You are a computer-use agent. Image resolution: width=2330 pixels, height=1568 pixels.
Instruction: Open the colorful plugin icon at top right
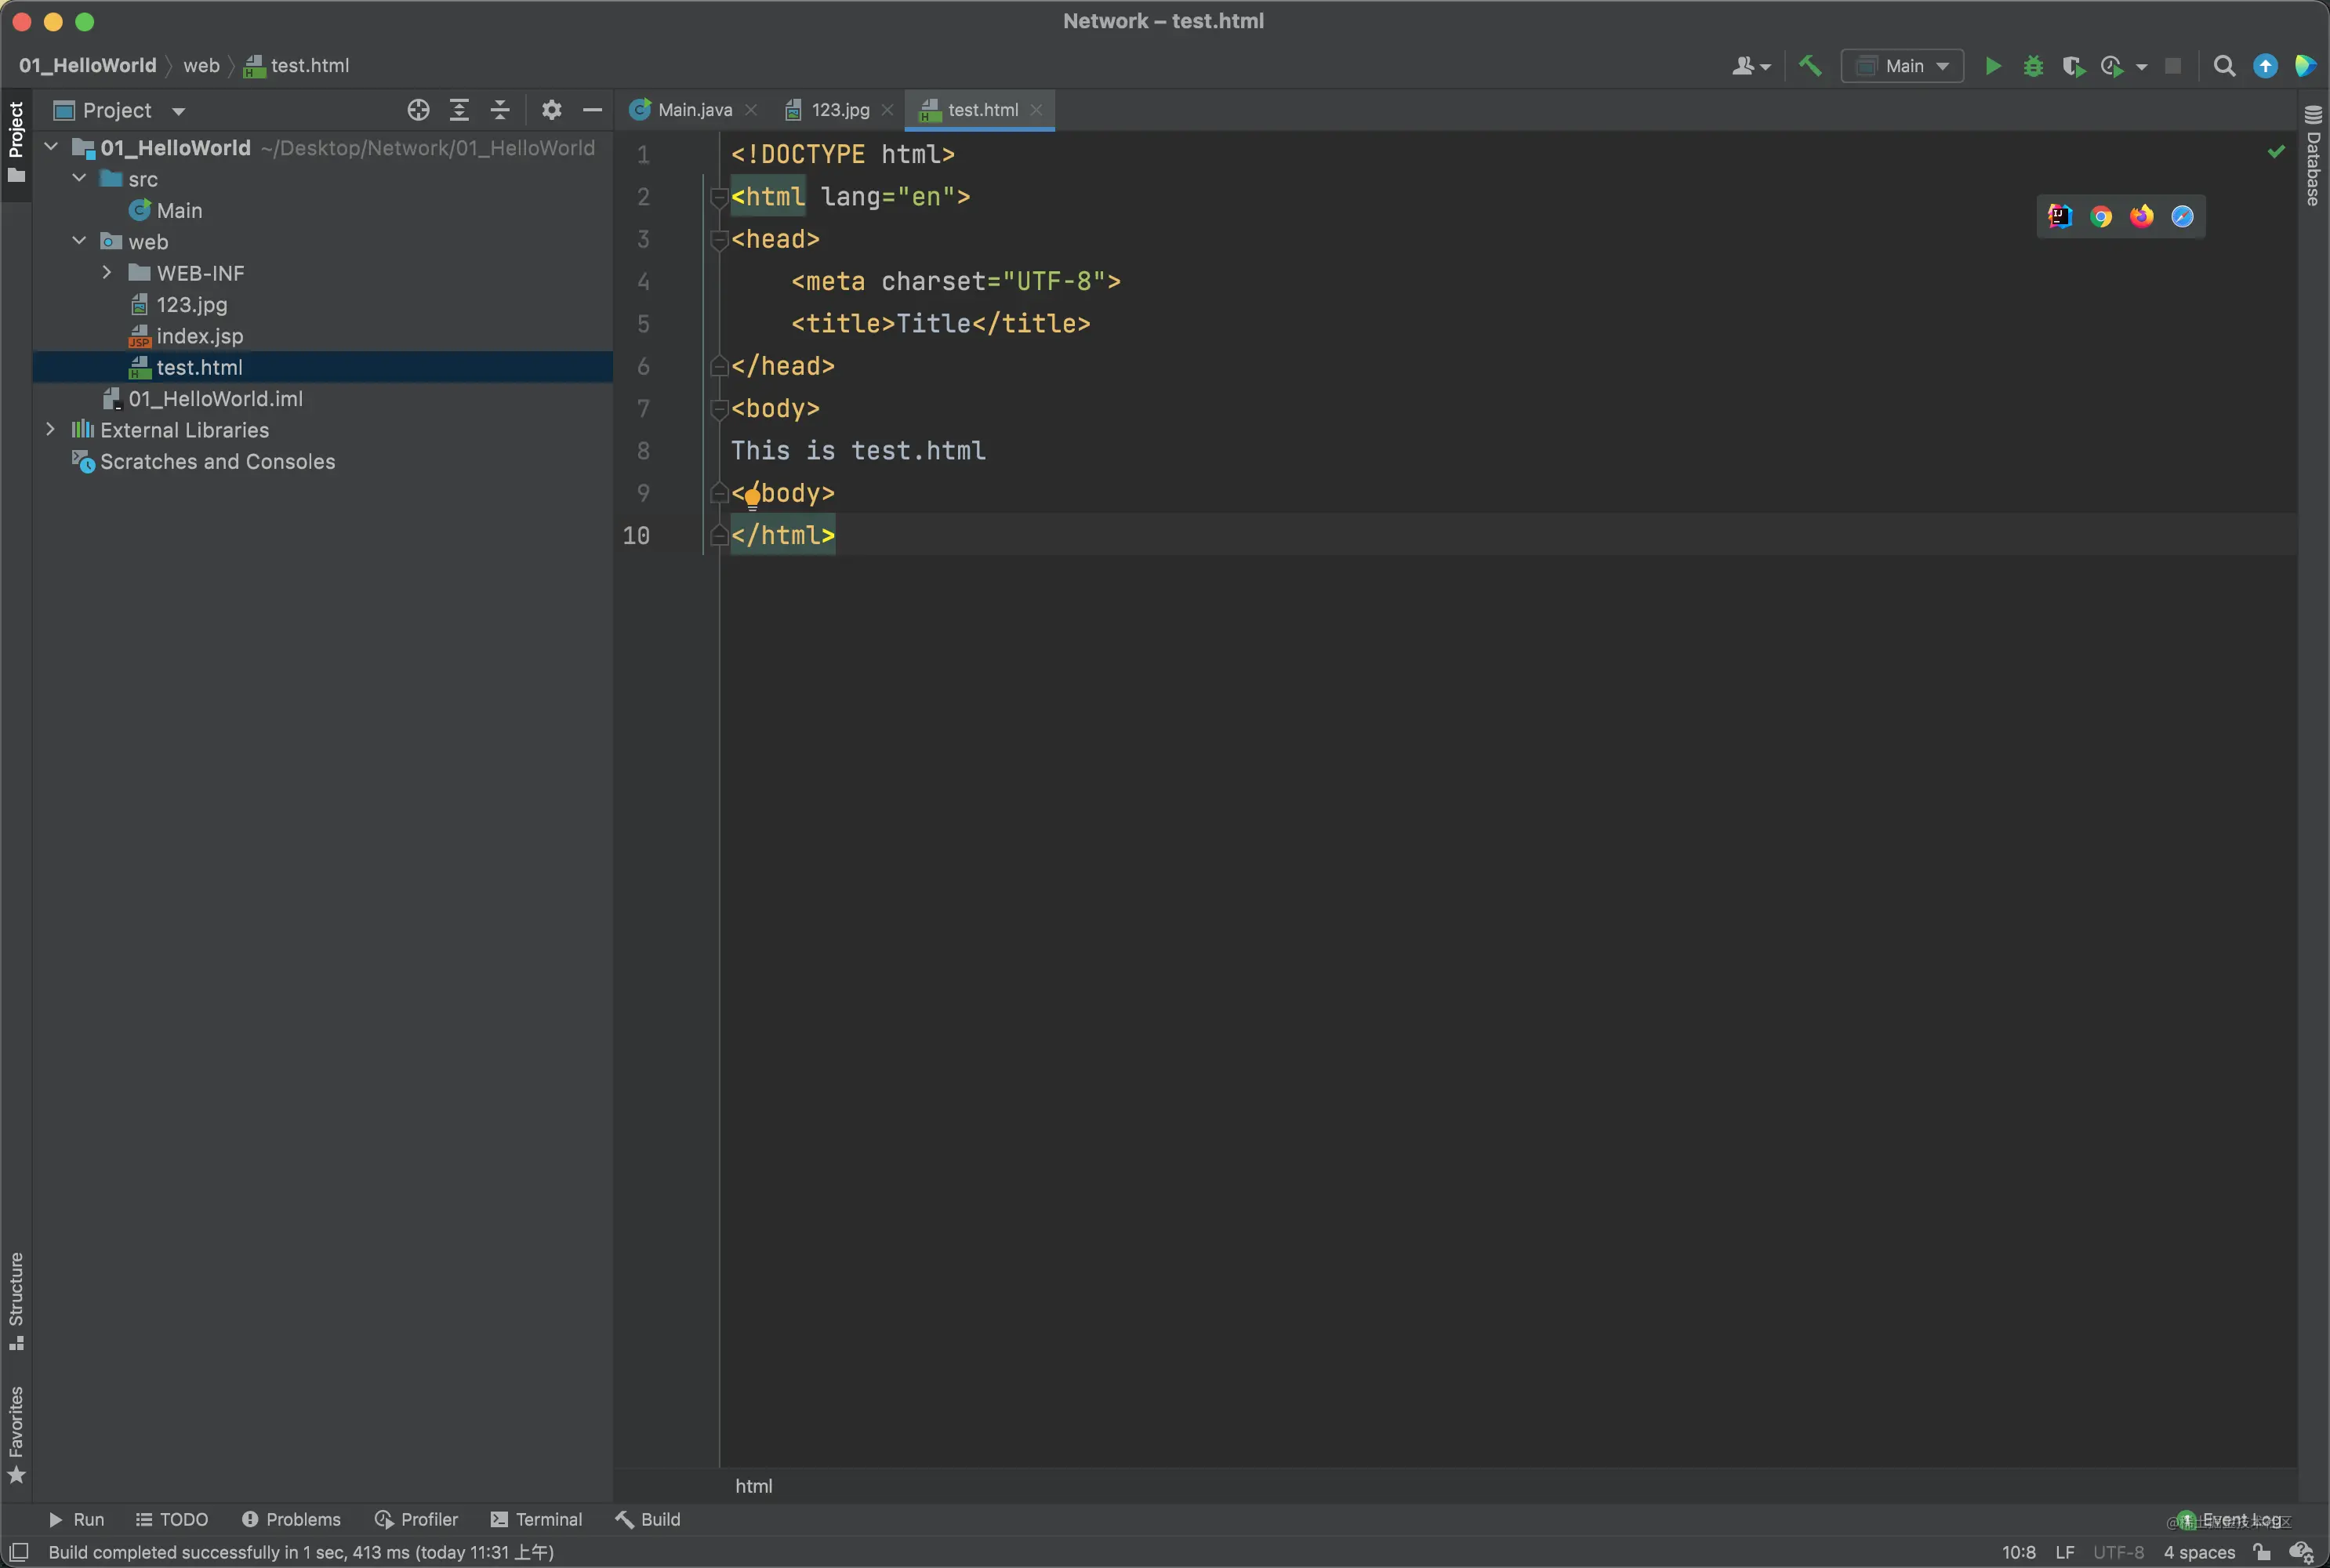coord(2305,66)
